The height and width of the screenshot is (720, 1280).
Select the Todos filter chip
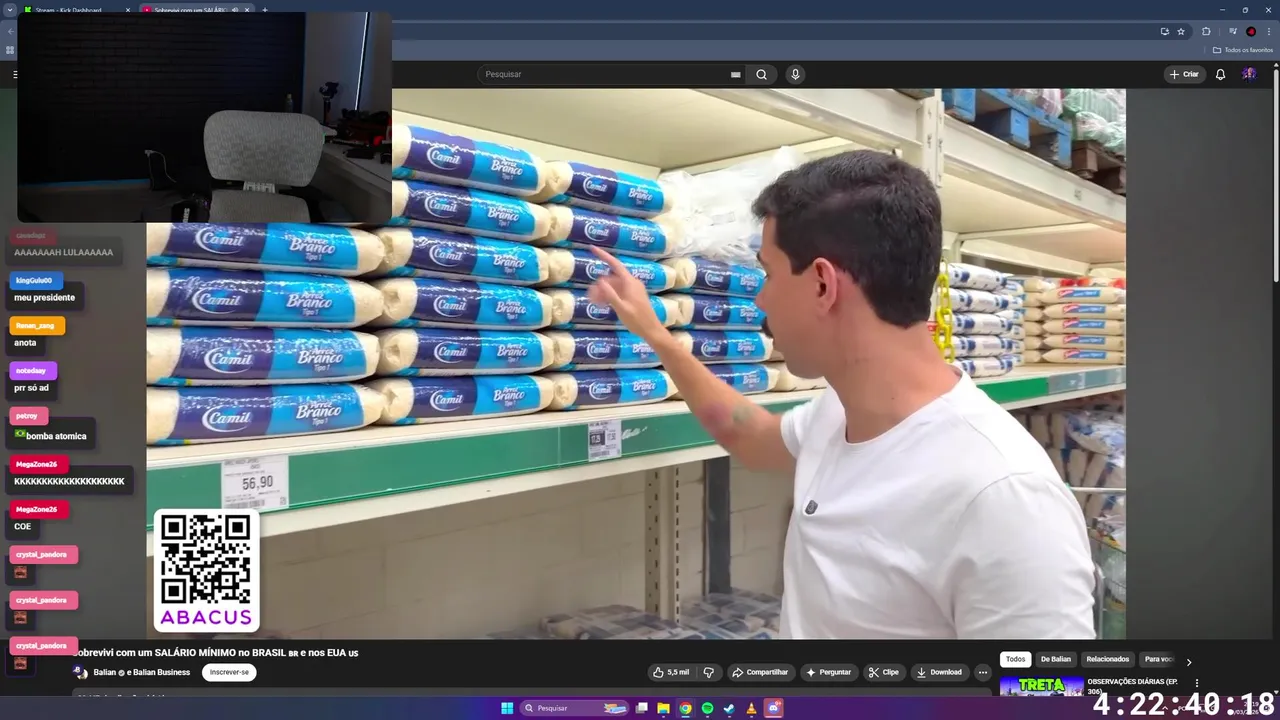[1015, 659]
